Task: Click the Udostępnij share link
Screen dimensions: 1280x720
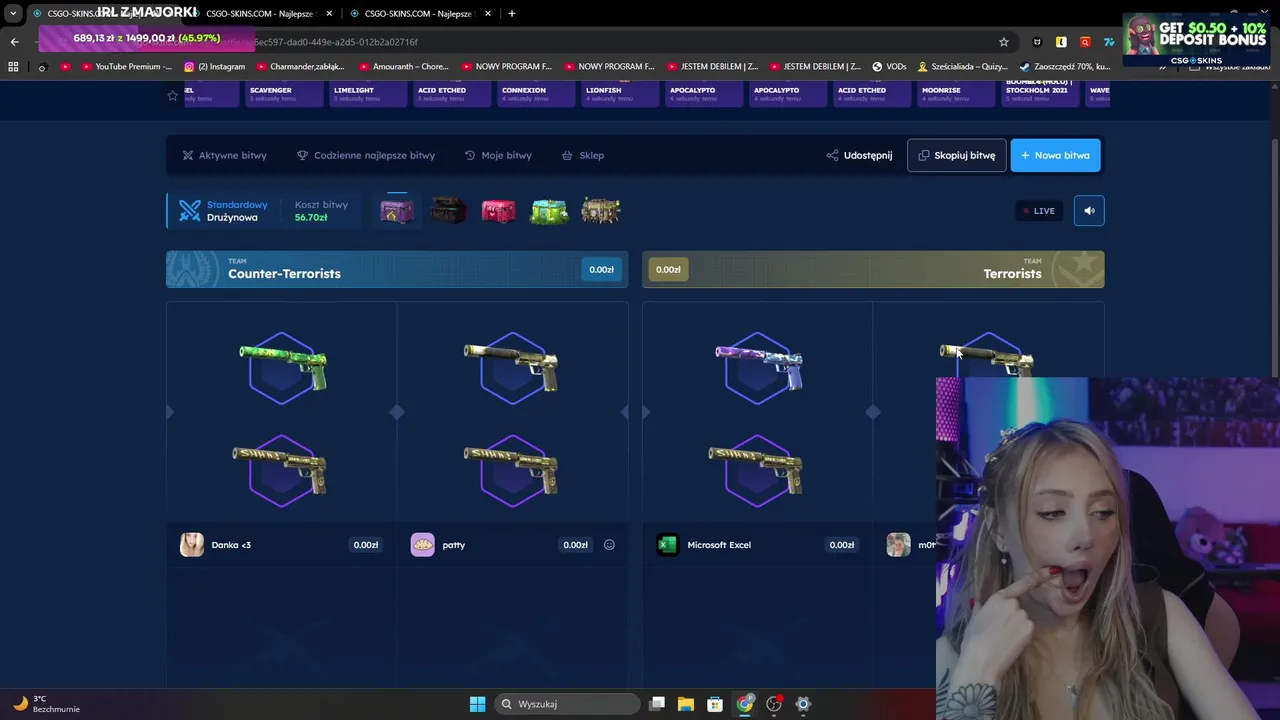Action: [859, 155]
